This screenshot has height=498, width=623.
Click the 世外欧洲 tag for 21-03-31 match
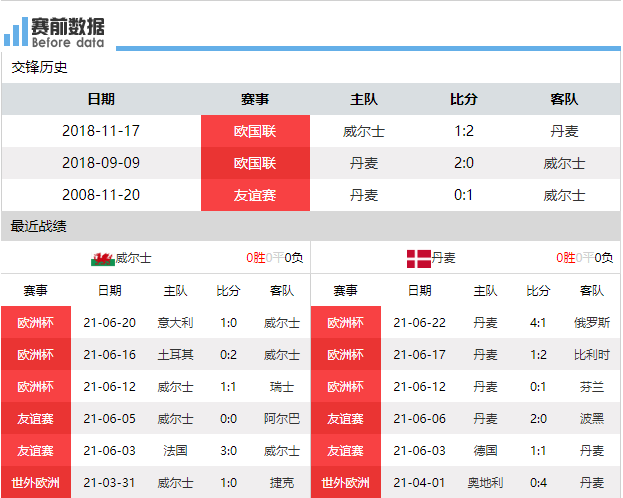tap(36, 482)
